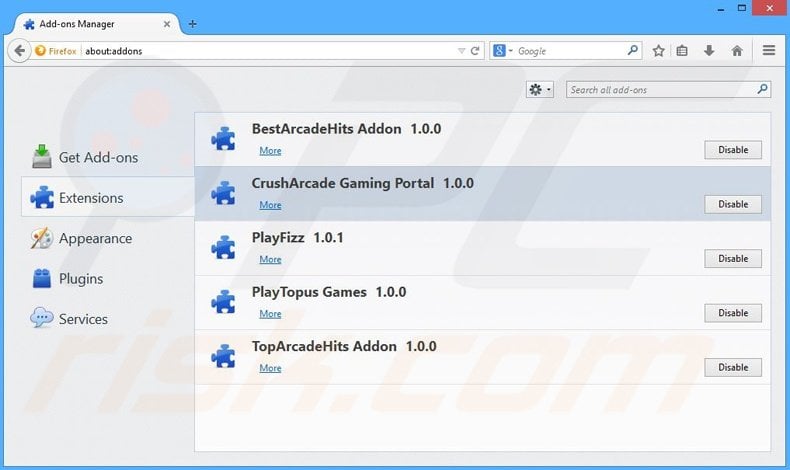Click the BestArcadeHits puzzle piece icon

(x=223, y=139)
